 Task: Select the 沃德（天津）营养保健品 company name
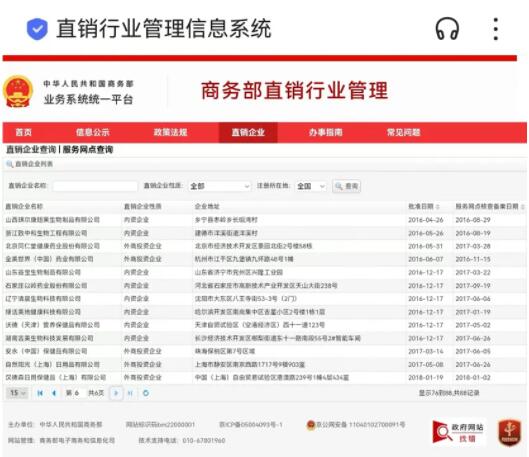(52, 325)
